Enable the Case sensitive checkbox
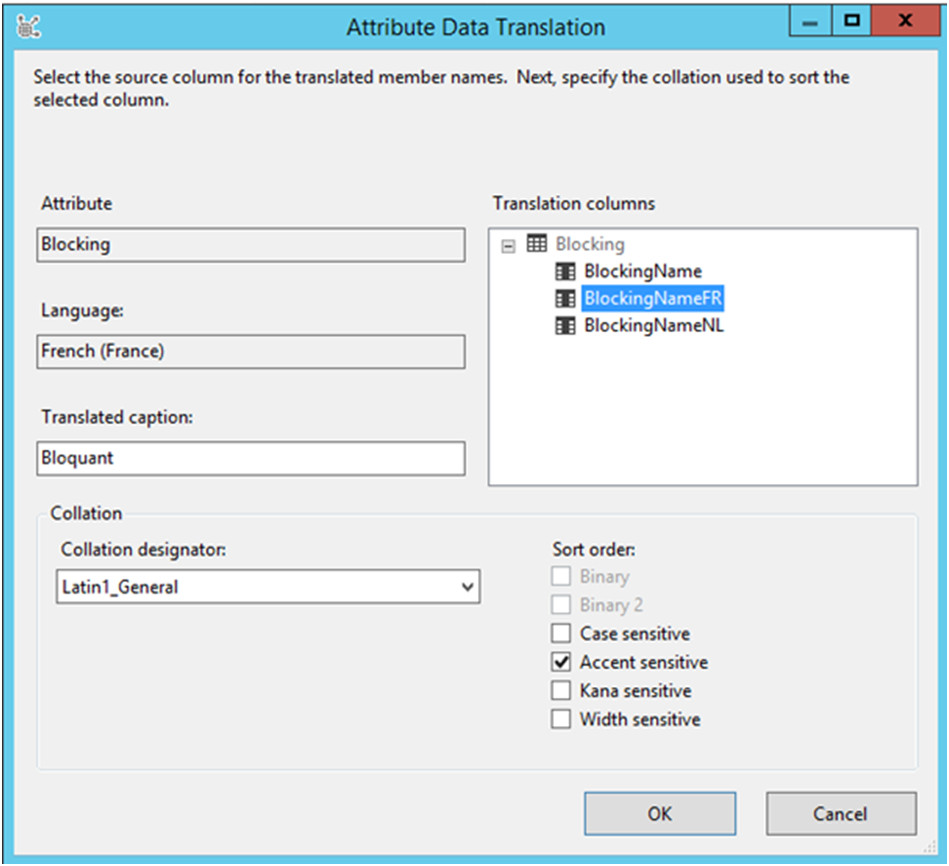The height and width of the screenshot is (866, 949). pyautogui.click(x=561, y=634)
